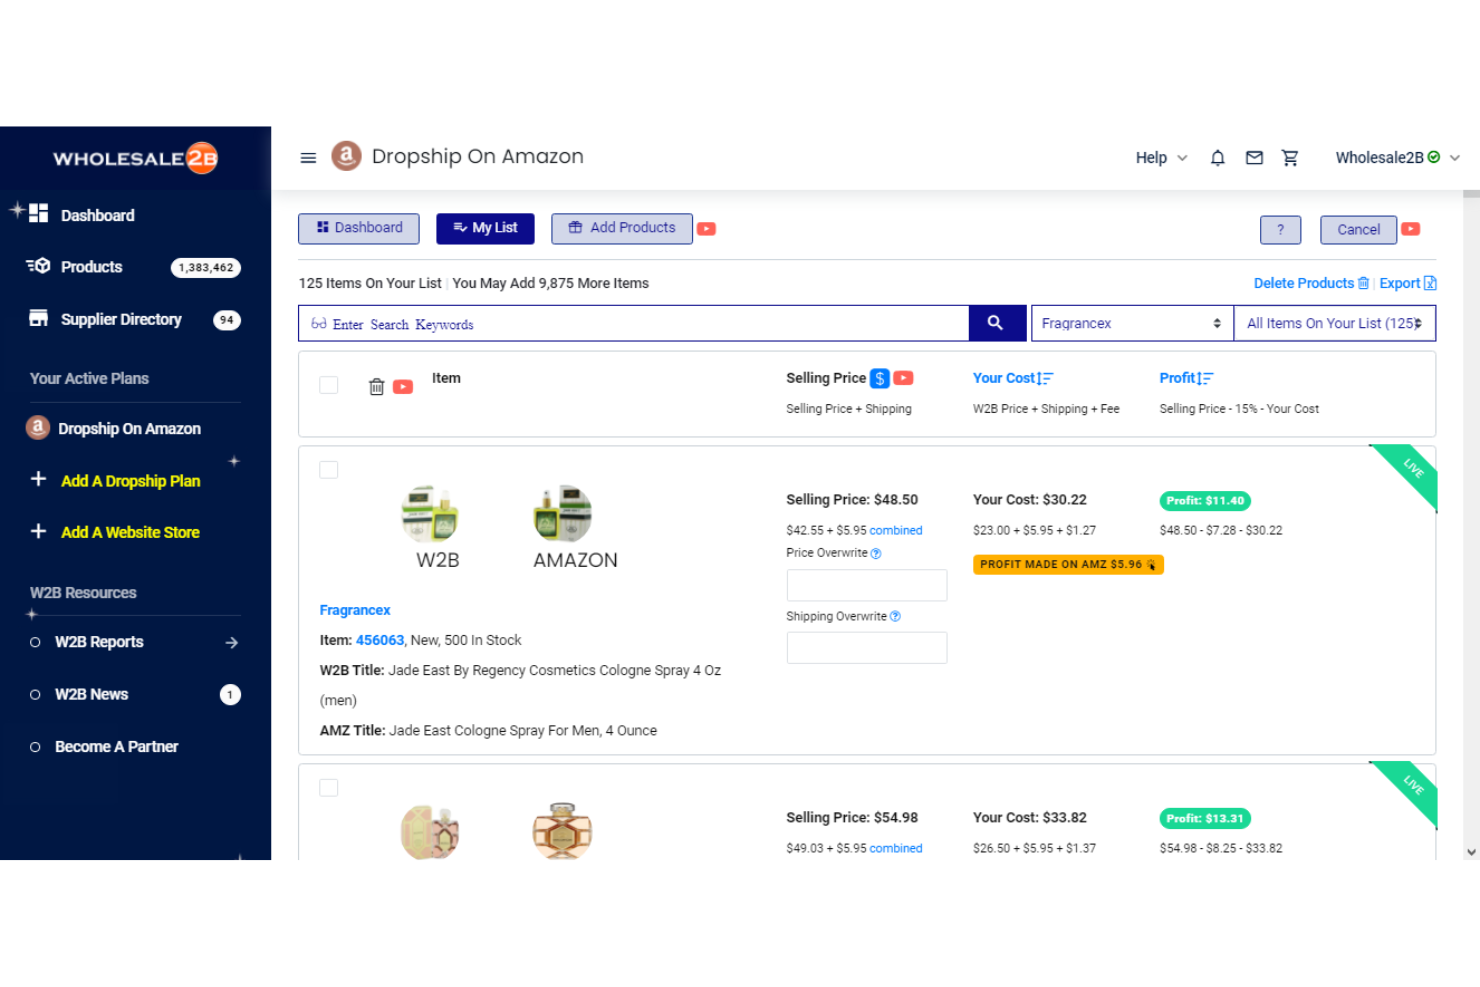Open the shopping cart icon
1480x987 pixels.
1290,158
